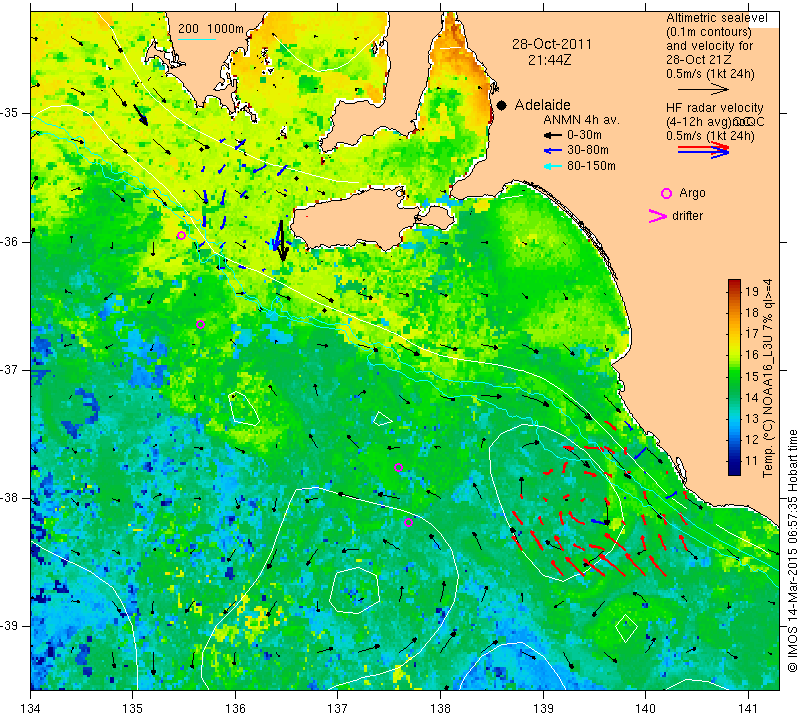Screen dimensions: 800x720
Task: Click the 137 longitude axis label
Action: point(338,708)
